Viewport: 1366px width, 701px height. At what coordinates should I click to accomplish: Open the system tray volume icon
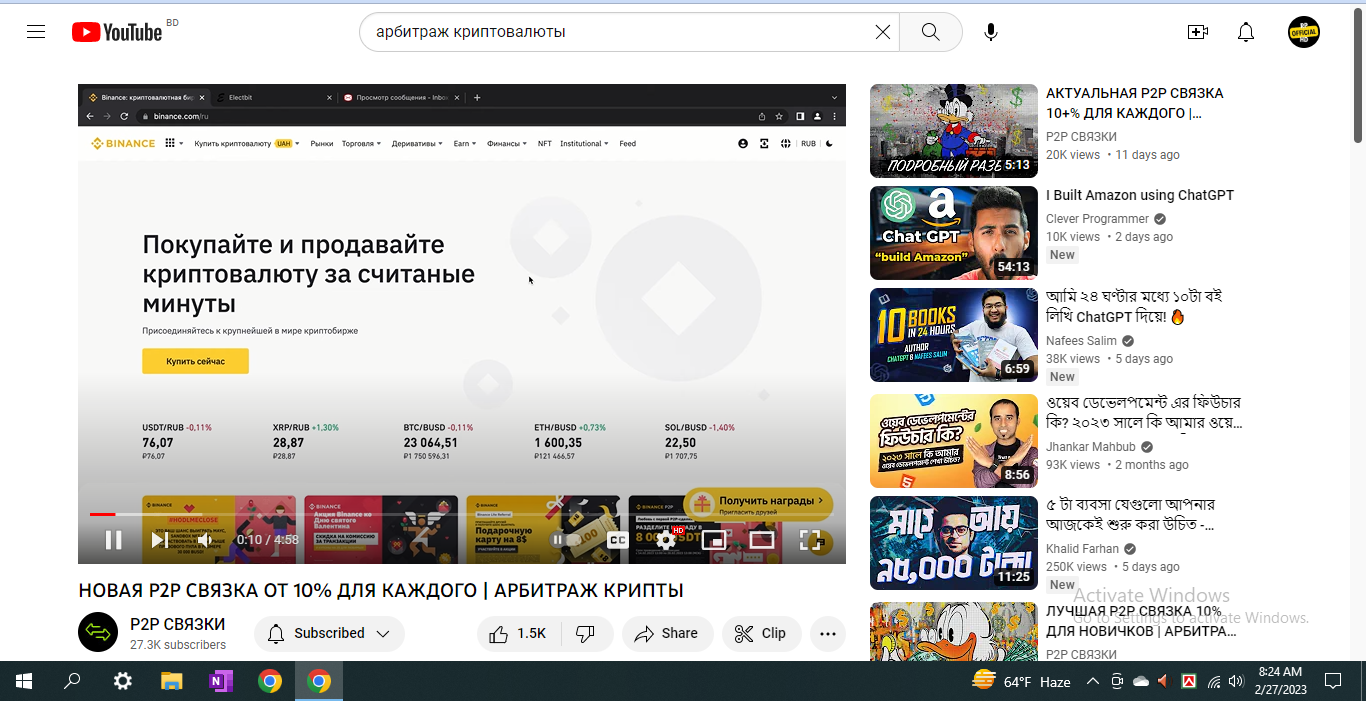click(1236, 681)
